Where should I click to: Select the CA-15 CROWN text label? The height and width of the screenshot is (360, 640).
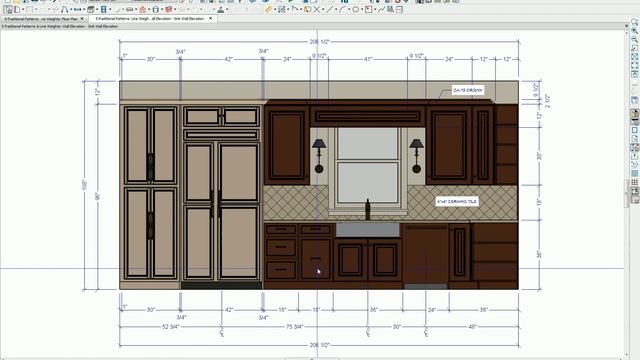[468, 90]
